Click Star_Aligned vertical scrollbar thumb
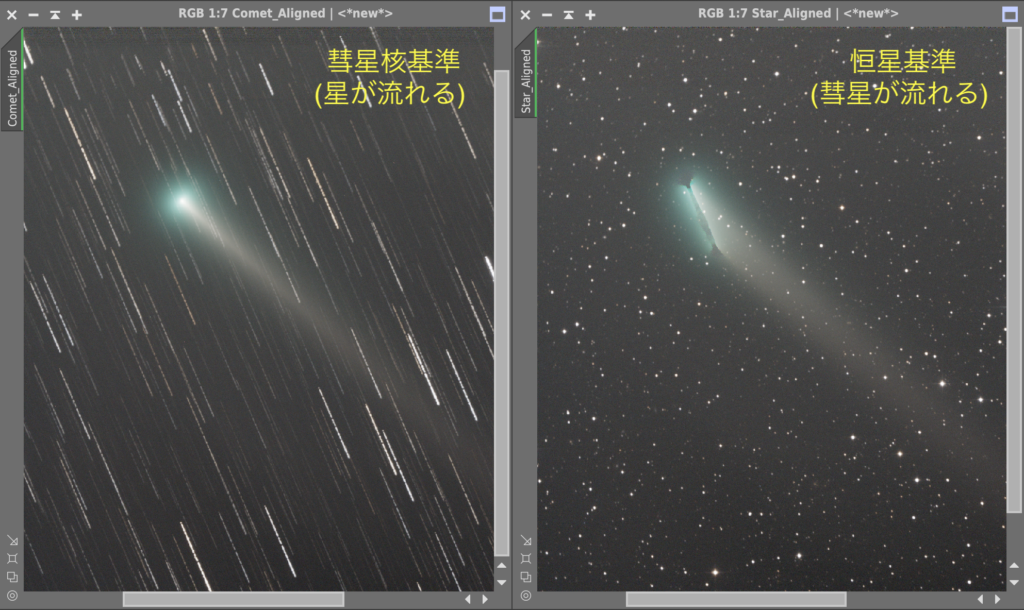Image resolution: width=1024 pixels, height=610 pixels. tap(1014, 270)
